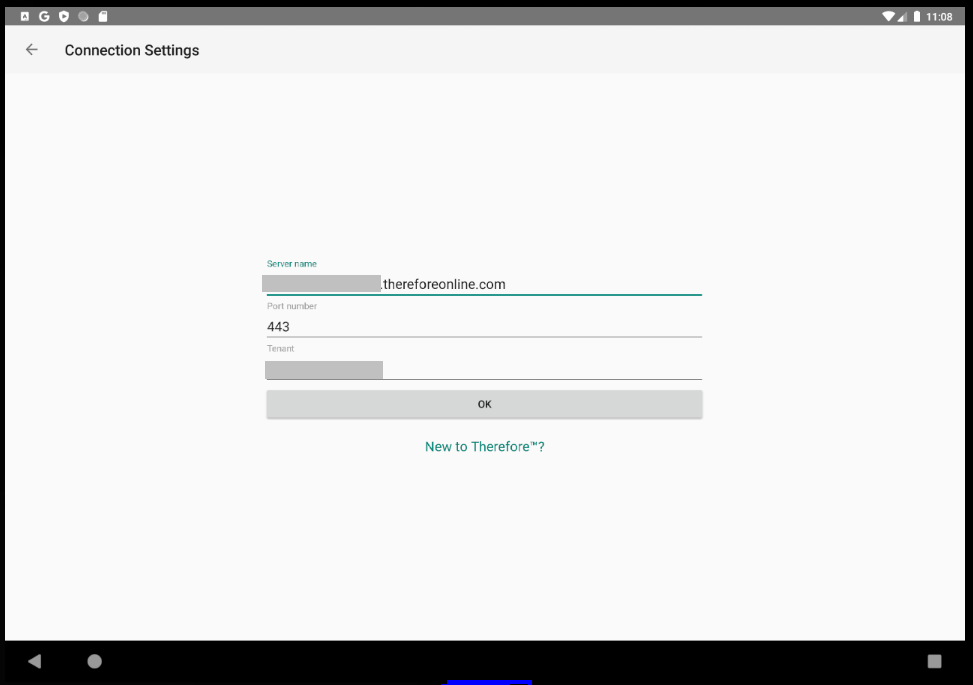Tap the gray circle notification icon
The image size is (973, 685).
tap(82, 16)
